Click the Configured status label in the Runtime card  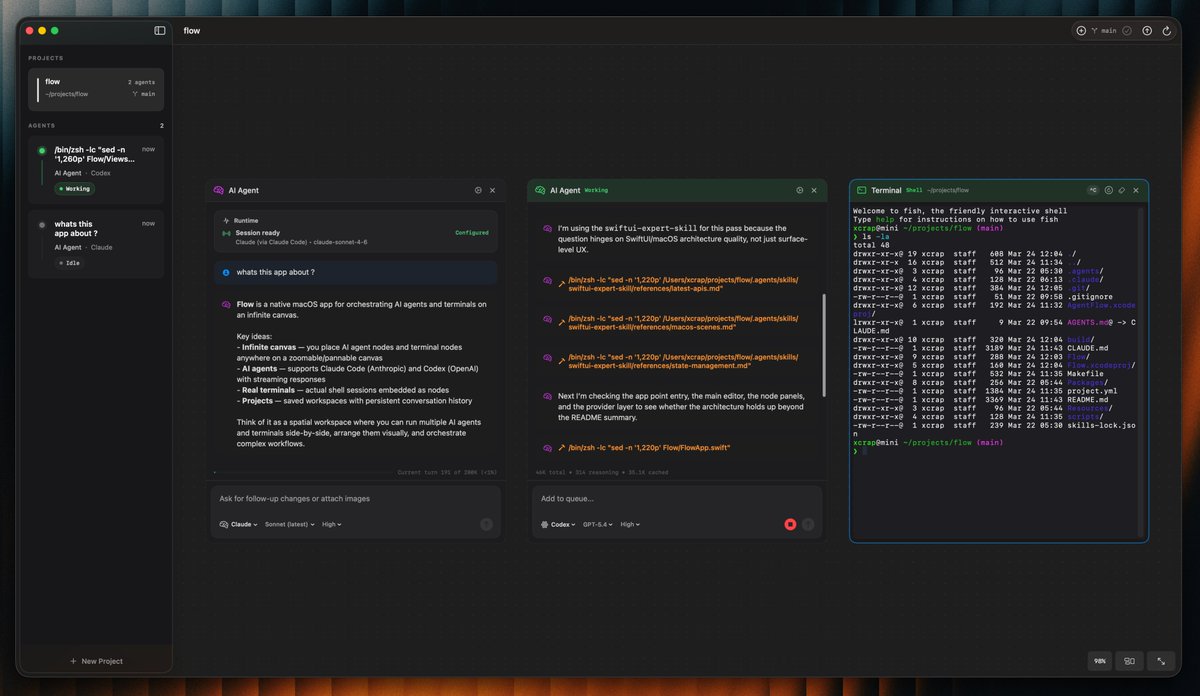472,233
